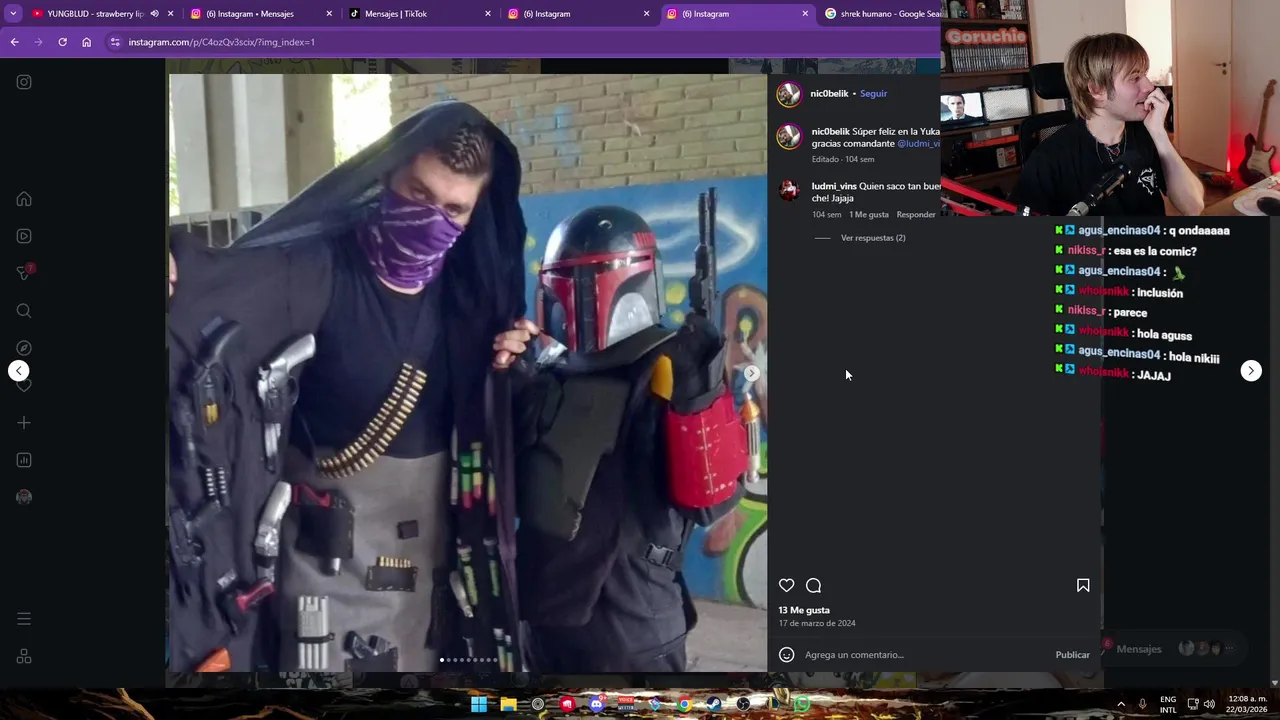Open Search in the Instagram sidebar
The width and height of the screenshot is (1280, 720).
point(24,311)
